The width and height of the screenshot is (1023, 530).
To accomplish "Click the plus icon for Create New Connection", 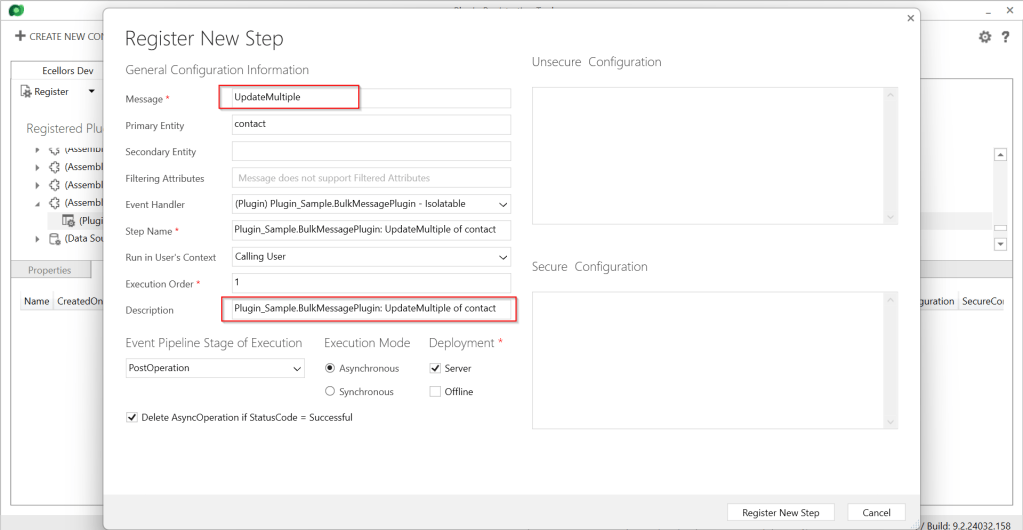I will pos(19,36).
